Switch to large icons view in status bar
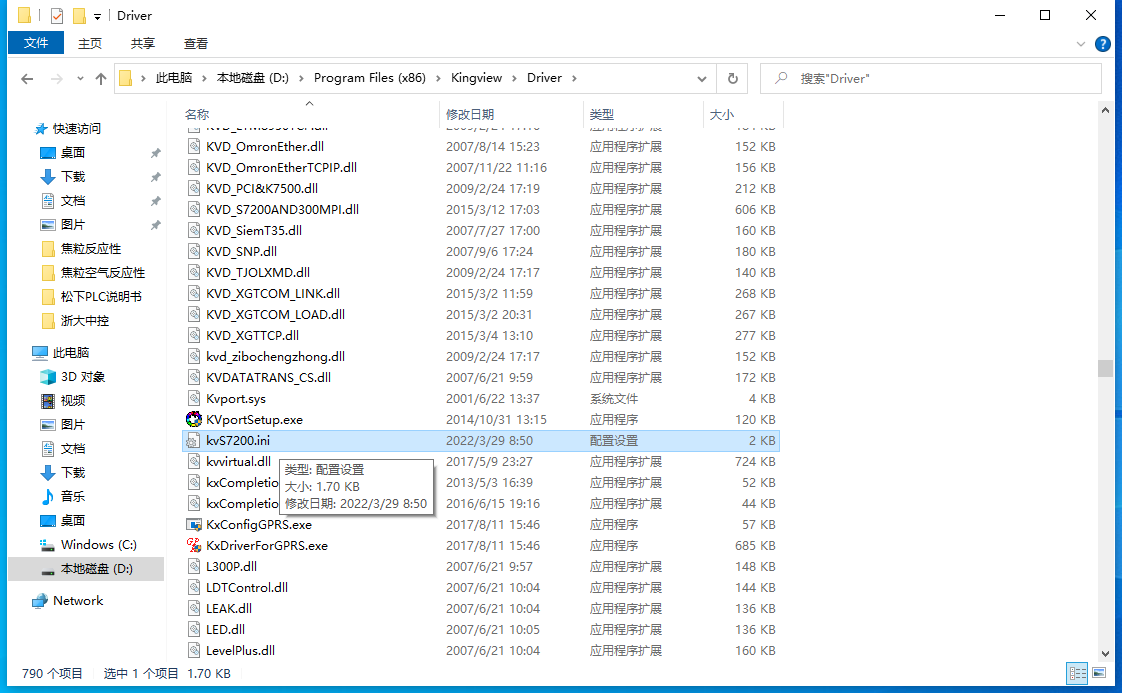 (1099, 673)
